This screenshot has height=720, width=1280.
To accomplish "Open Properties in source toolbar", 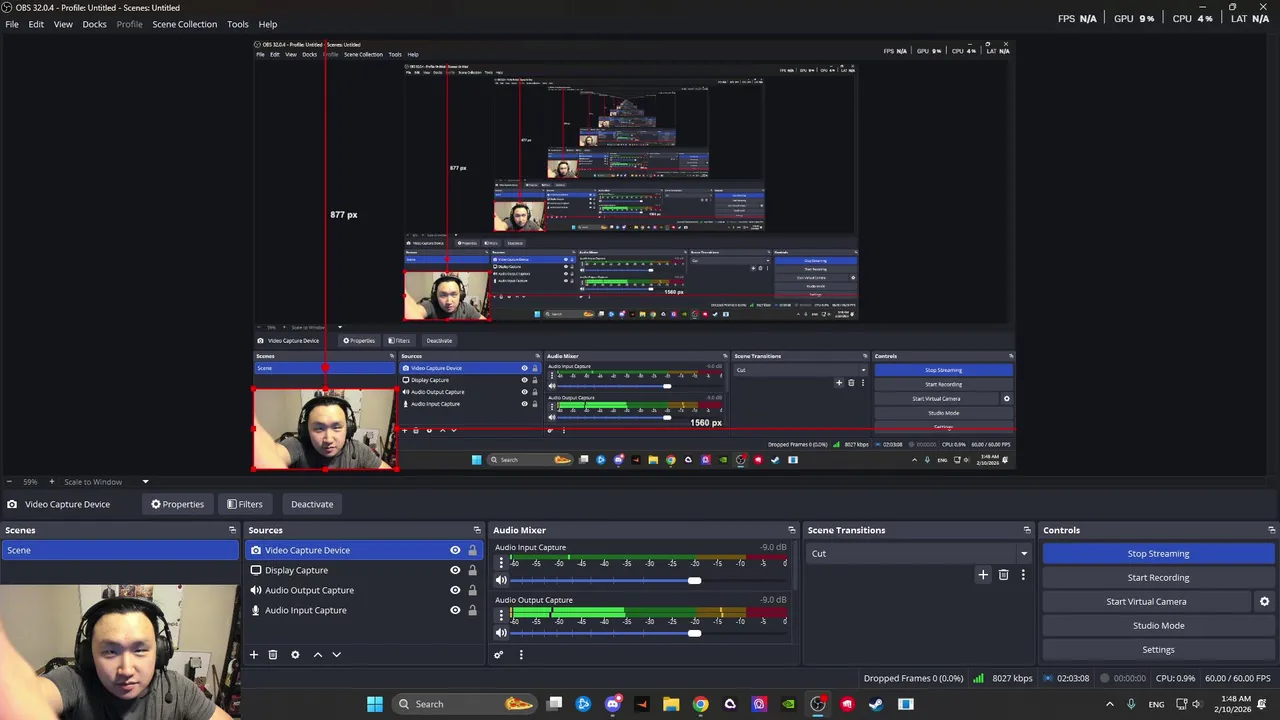I will [x=177, y=504].
